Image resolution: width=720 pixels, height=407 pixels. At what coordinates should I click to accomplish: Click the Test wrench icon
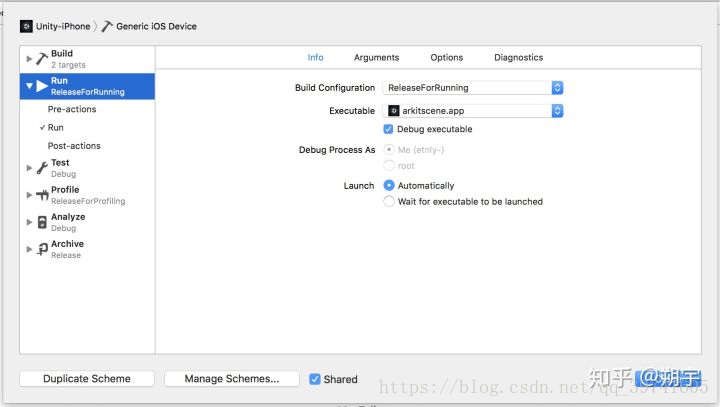point(42,168)
